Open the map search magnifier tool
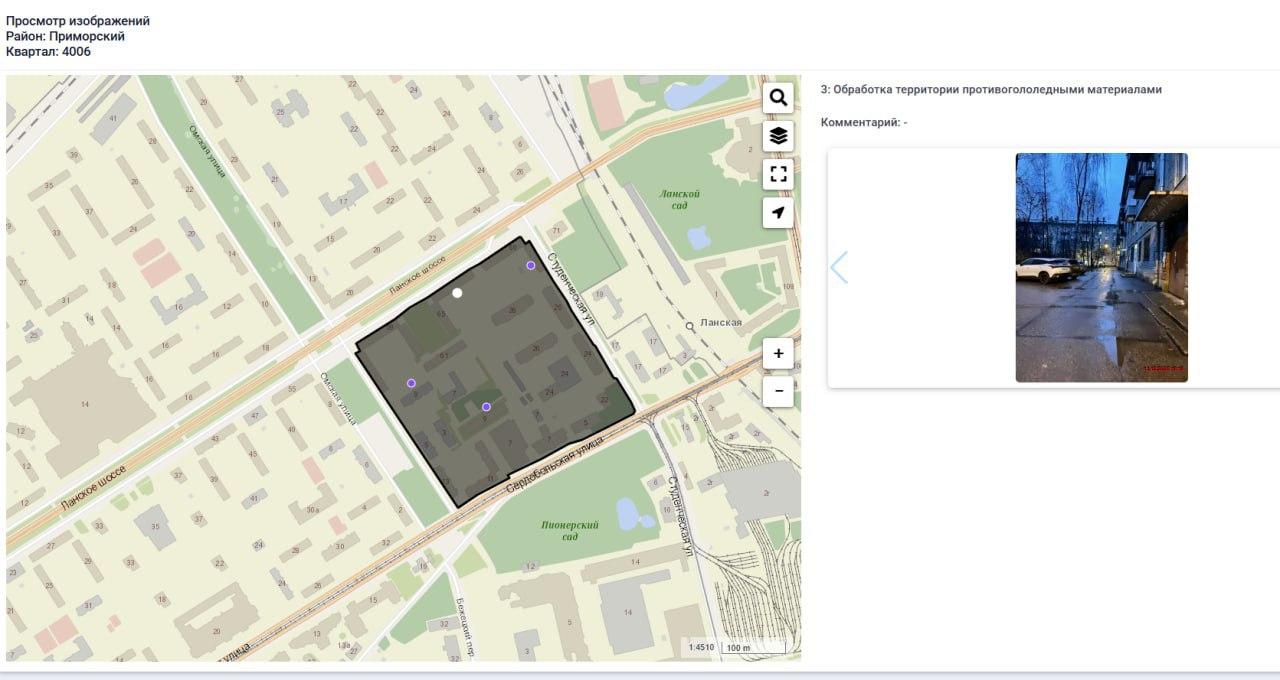1280x680 pixels. (778, 98)
